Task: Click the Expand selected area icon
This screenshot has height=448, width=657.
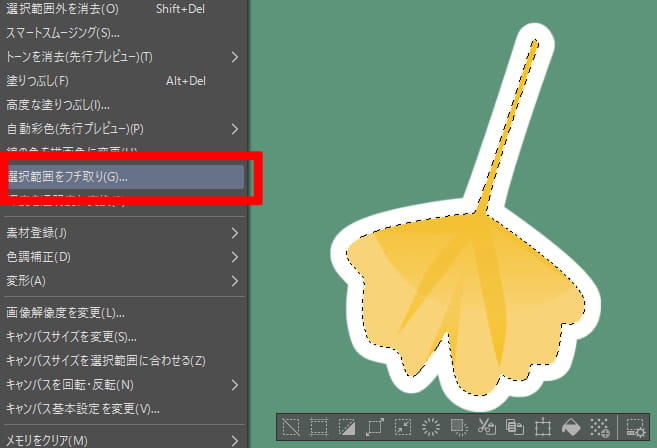Action: click(375, 427)
